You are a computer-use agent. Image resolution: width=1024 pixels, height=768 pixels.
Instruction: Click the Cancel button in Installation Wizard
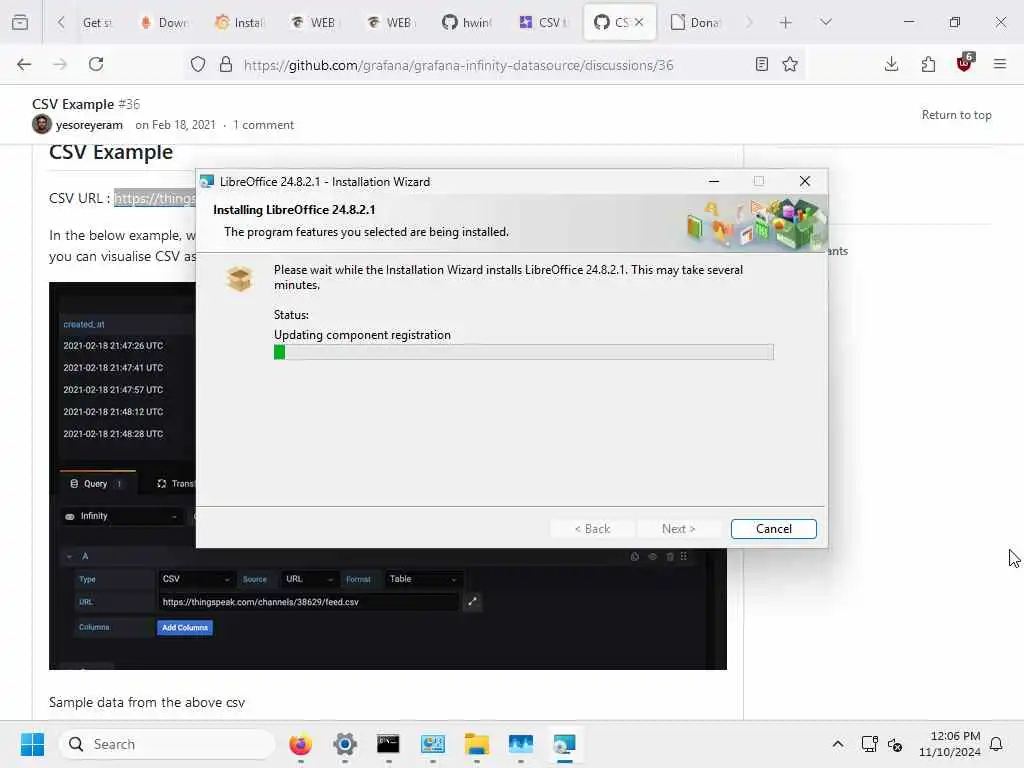click(x=774, y=528)
